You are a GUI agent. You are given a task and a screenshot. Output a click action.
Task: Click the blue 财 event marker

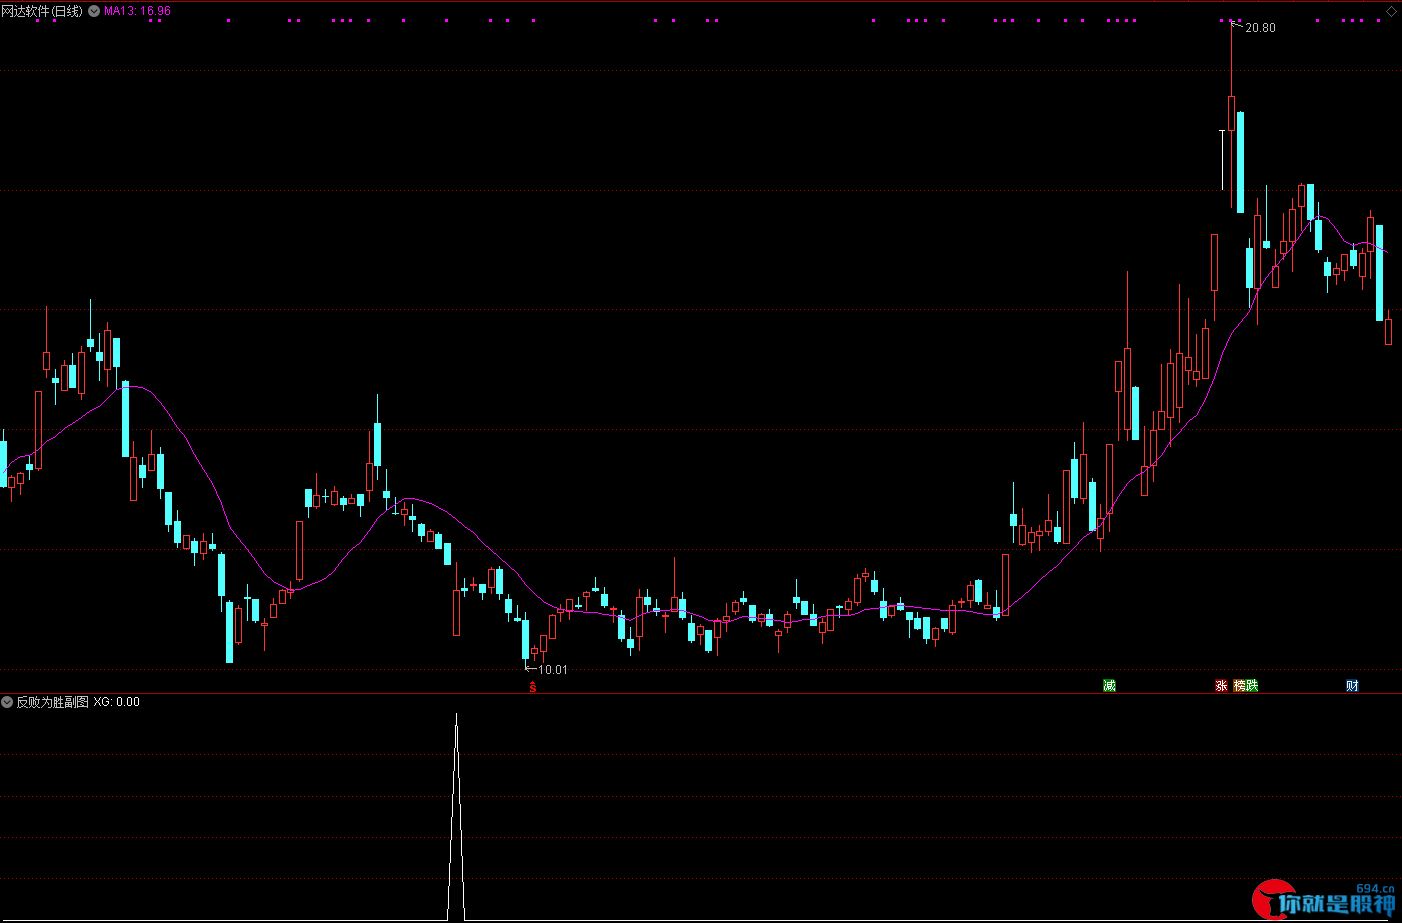point(1352,685)
